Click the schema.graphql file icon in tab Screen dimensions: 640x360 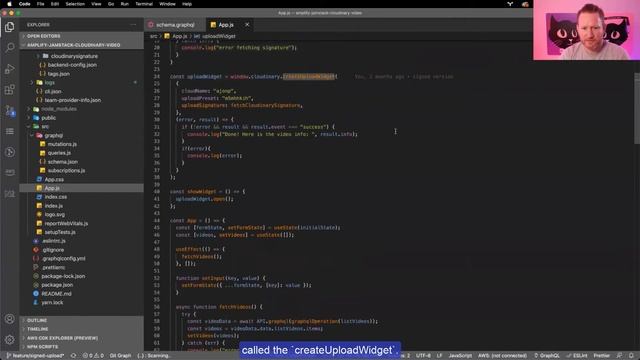click(x=151, y=25)
